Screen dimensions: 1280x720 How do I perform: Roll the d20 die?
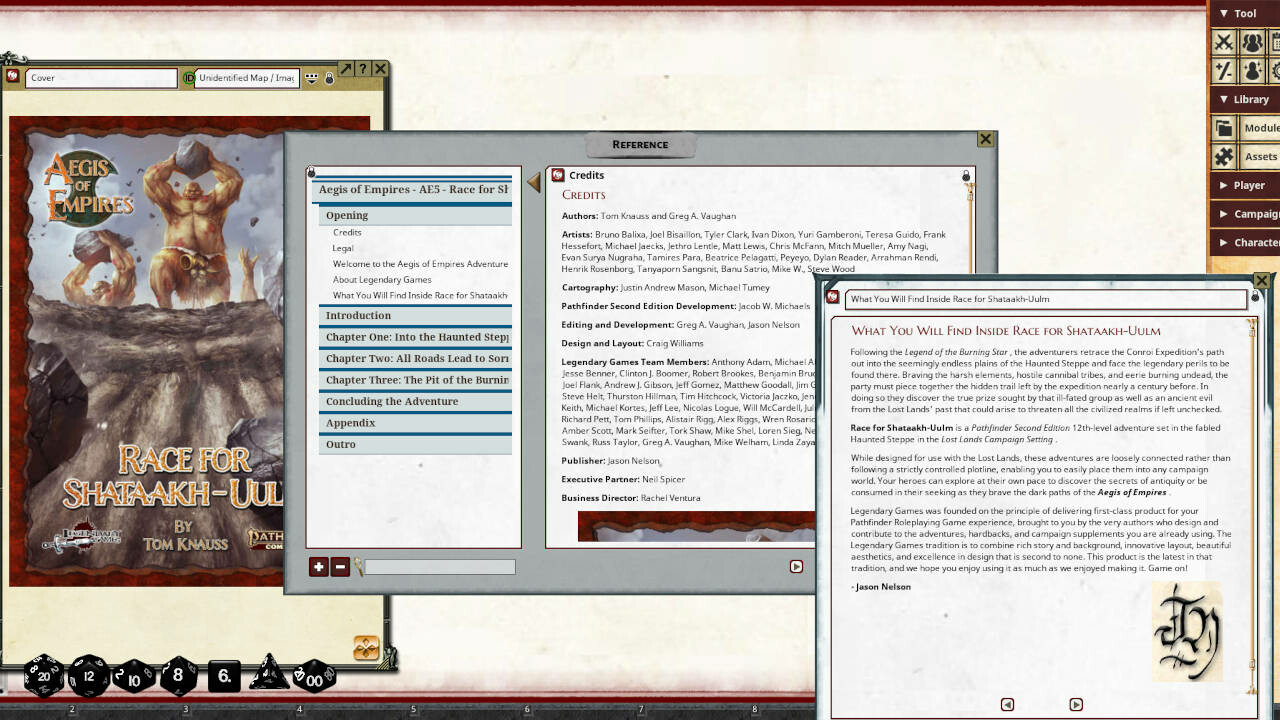tap(44, 677)
